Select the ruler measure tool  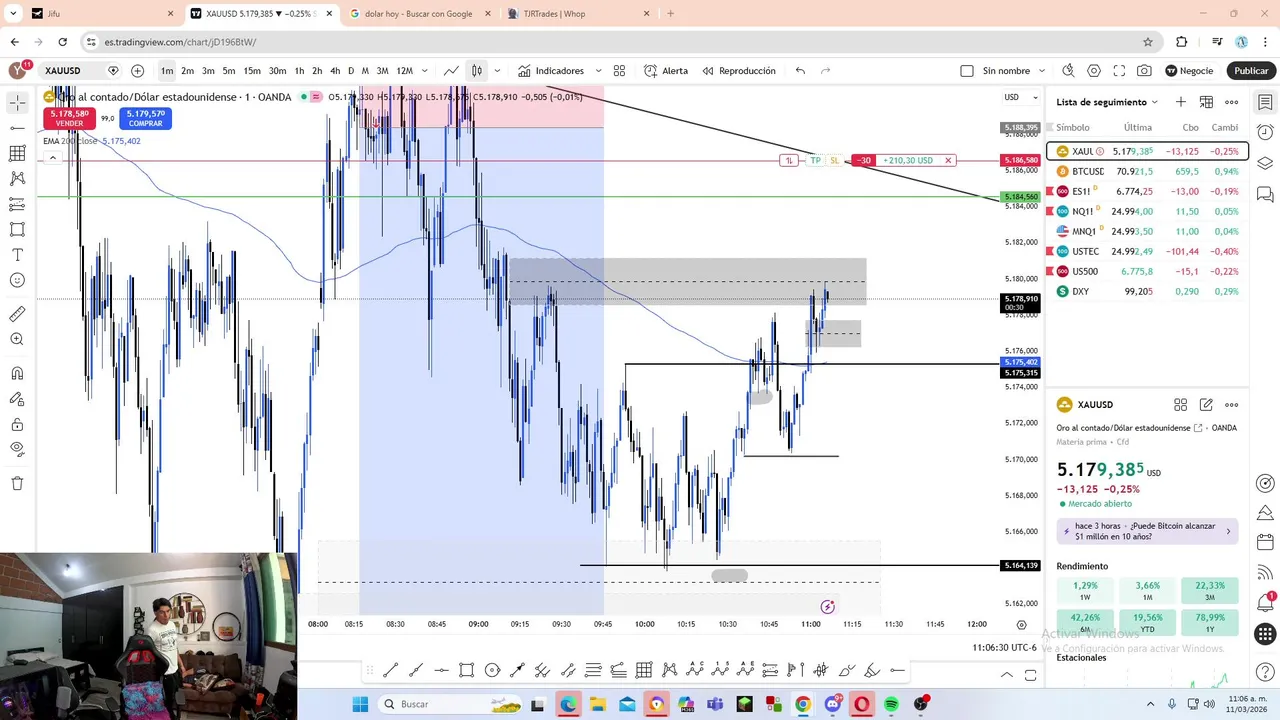tap(17, 314)
